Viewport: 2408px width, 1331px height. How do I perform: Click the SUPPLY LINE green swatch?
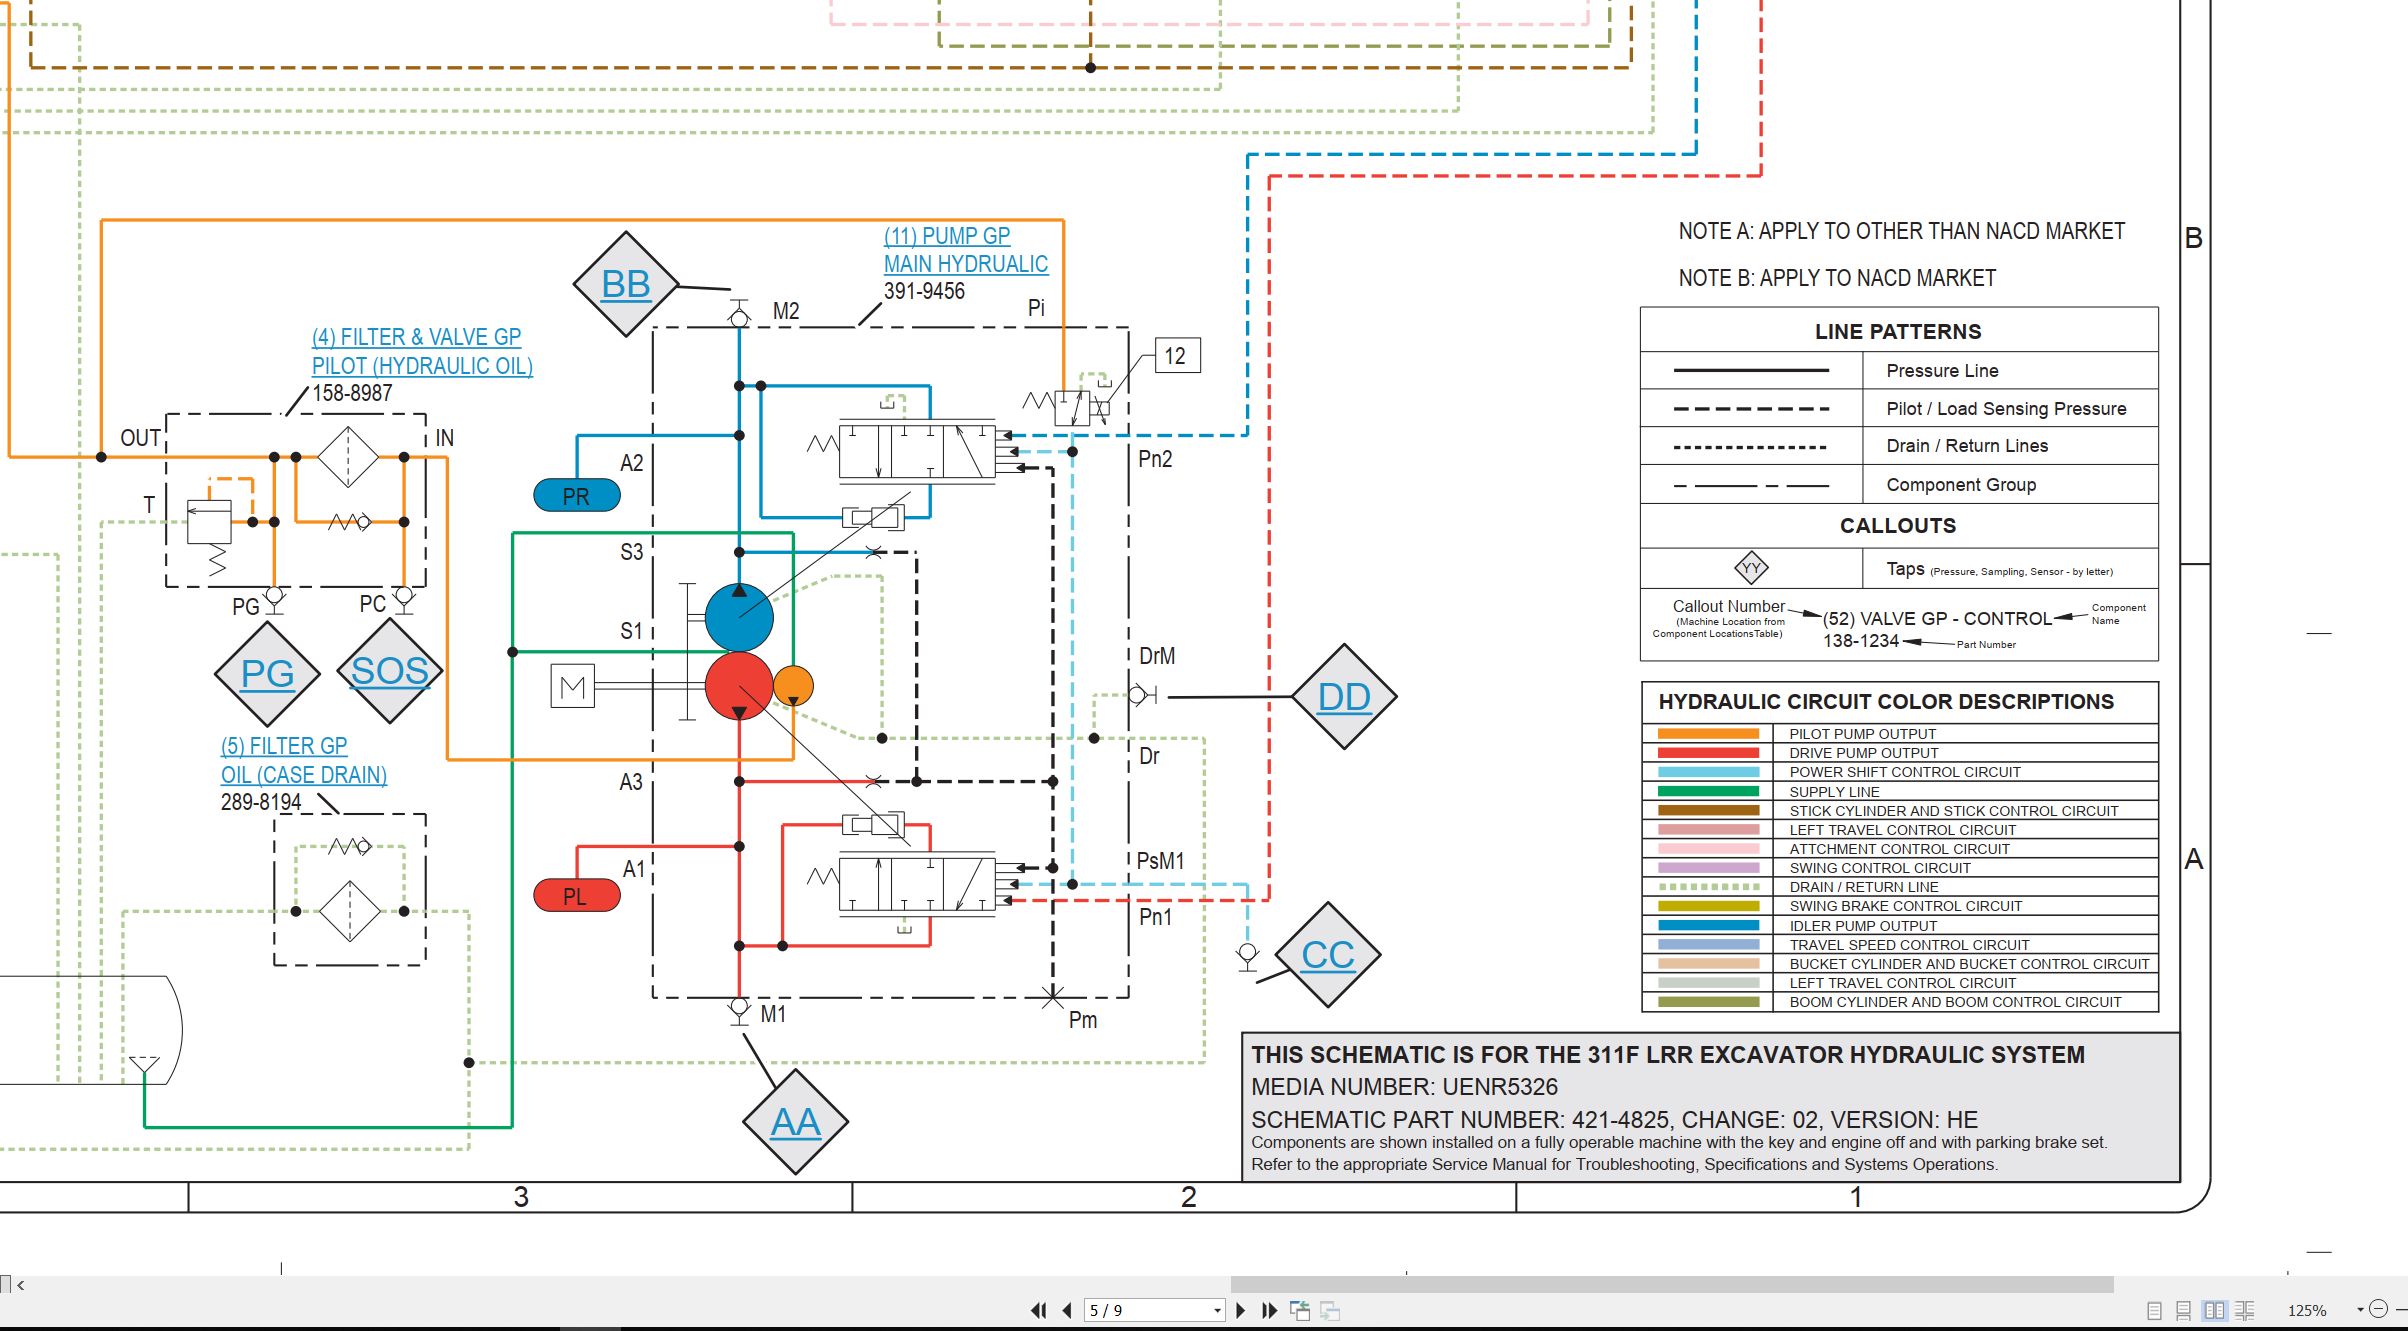pos(1708,791)
